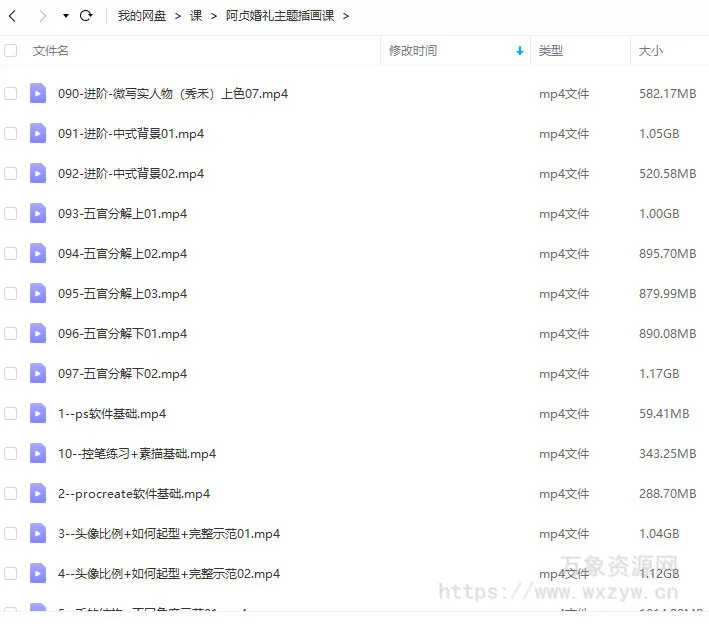Click the video icon for 2--procreate软件基础.mp4

pos(38,493)
